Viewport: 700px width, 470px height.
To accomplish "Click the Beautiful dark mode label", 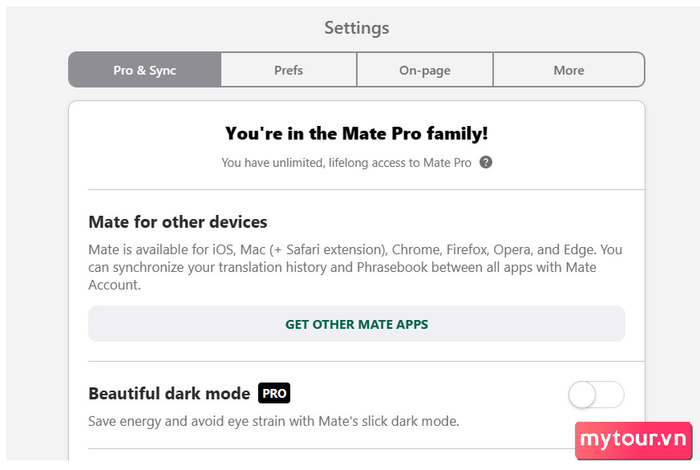I will coord(169,394).
